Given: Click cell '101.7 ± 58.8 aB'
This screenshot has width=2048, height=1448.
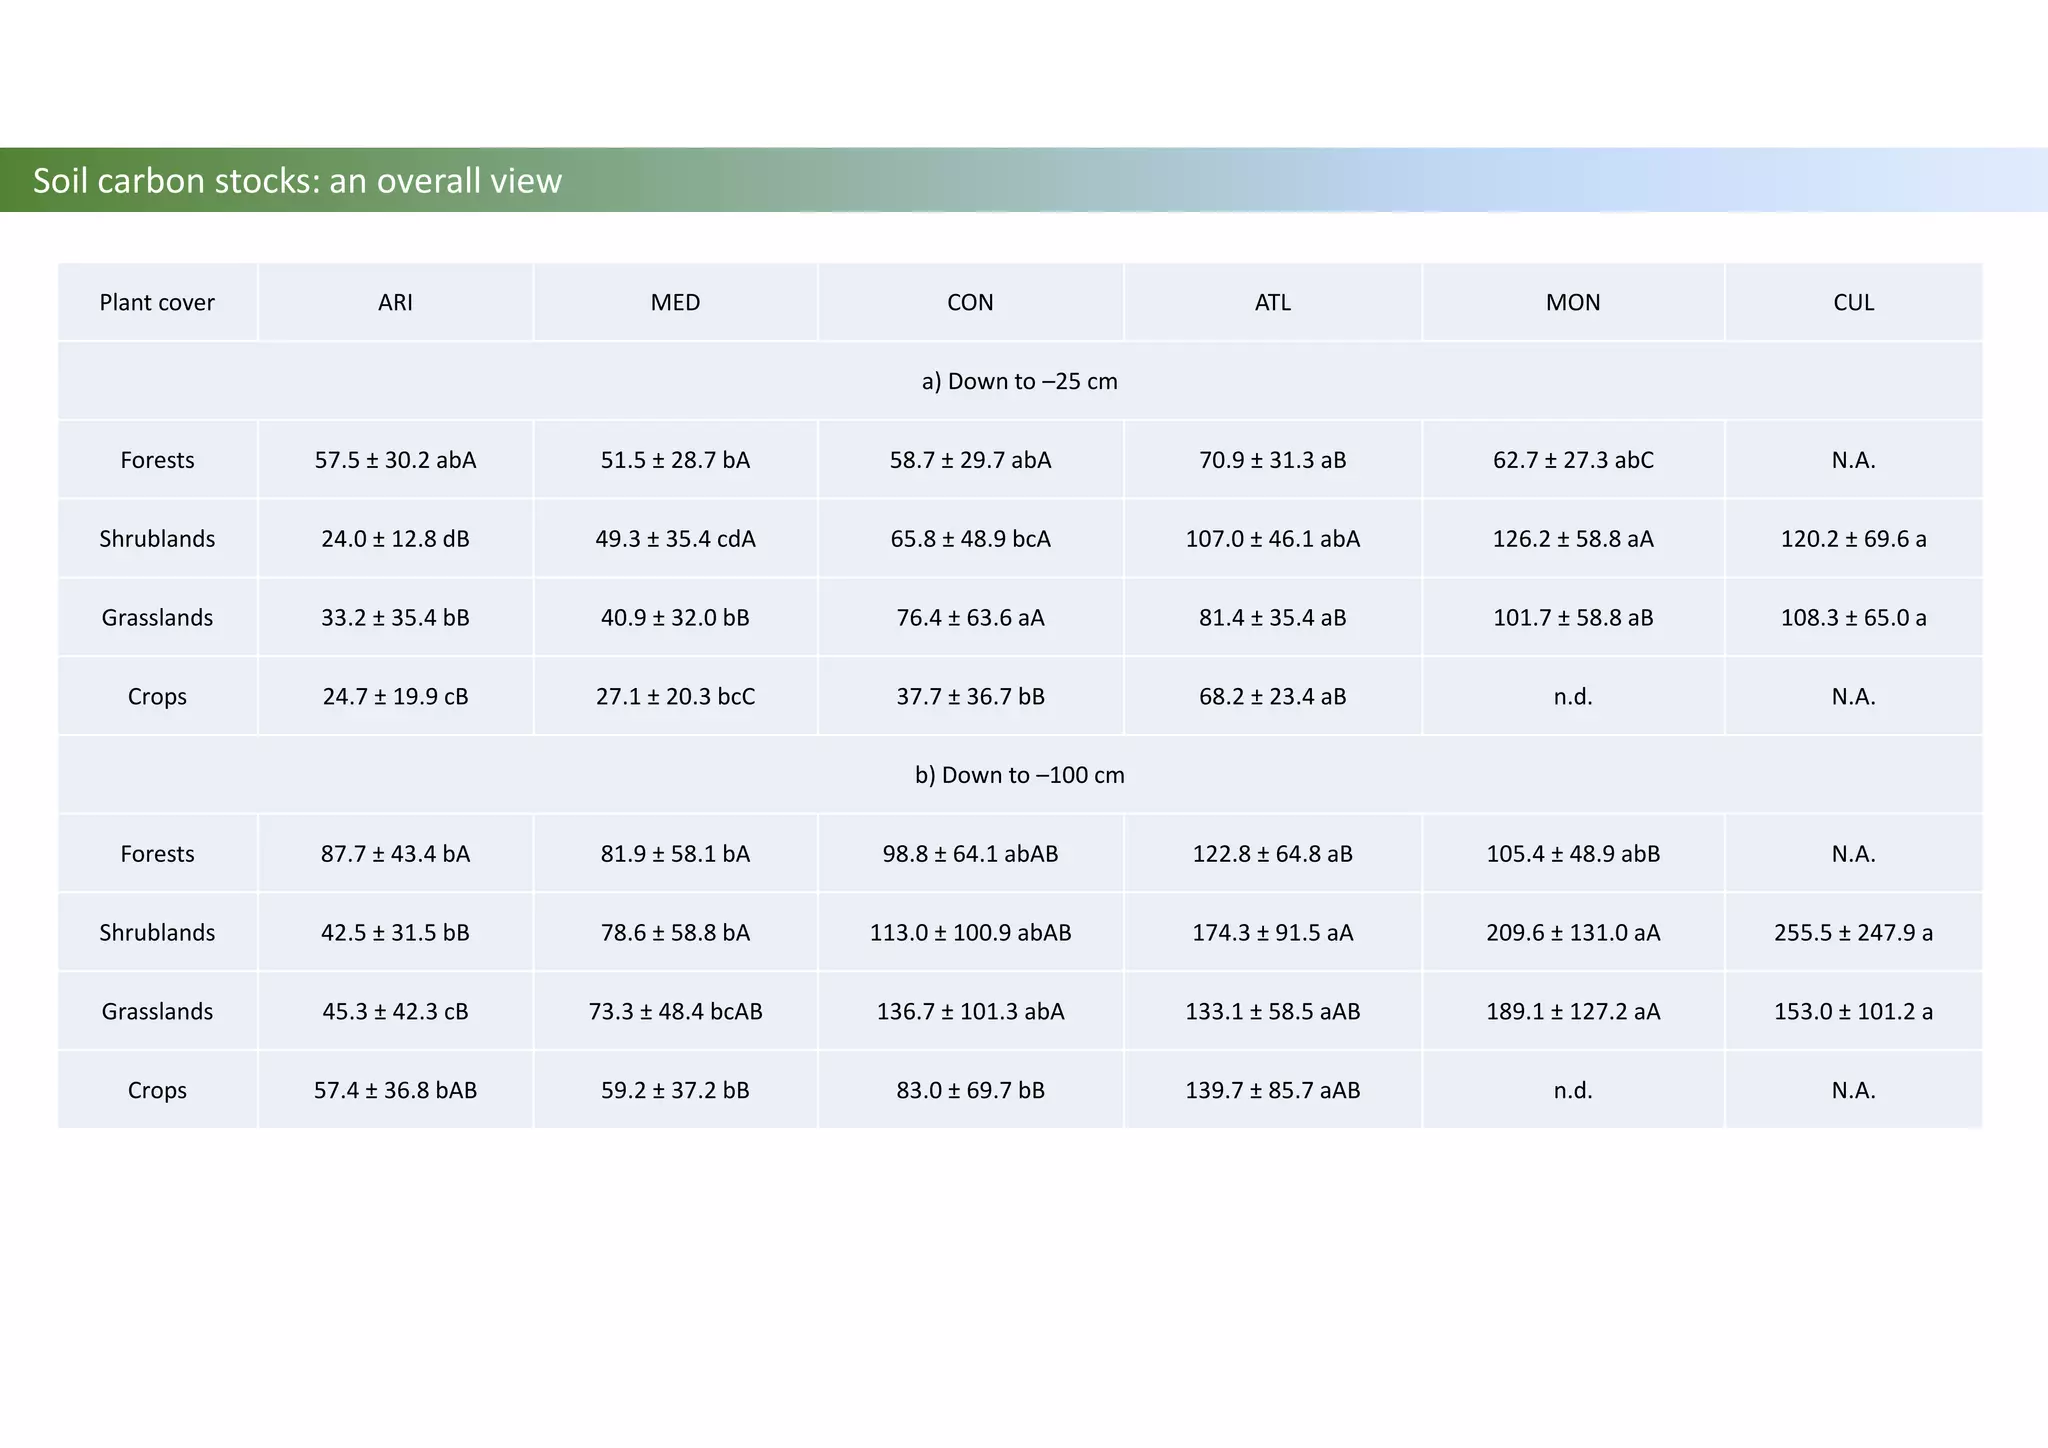Looking at the screenshot, I should (x=1573, y=618).
